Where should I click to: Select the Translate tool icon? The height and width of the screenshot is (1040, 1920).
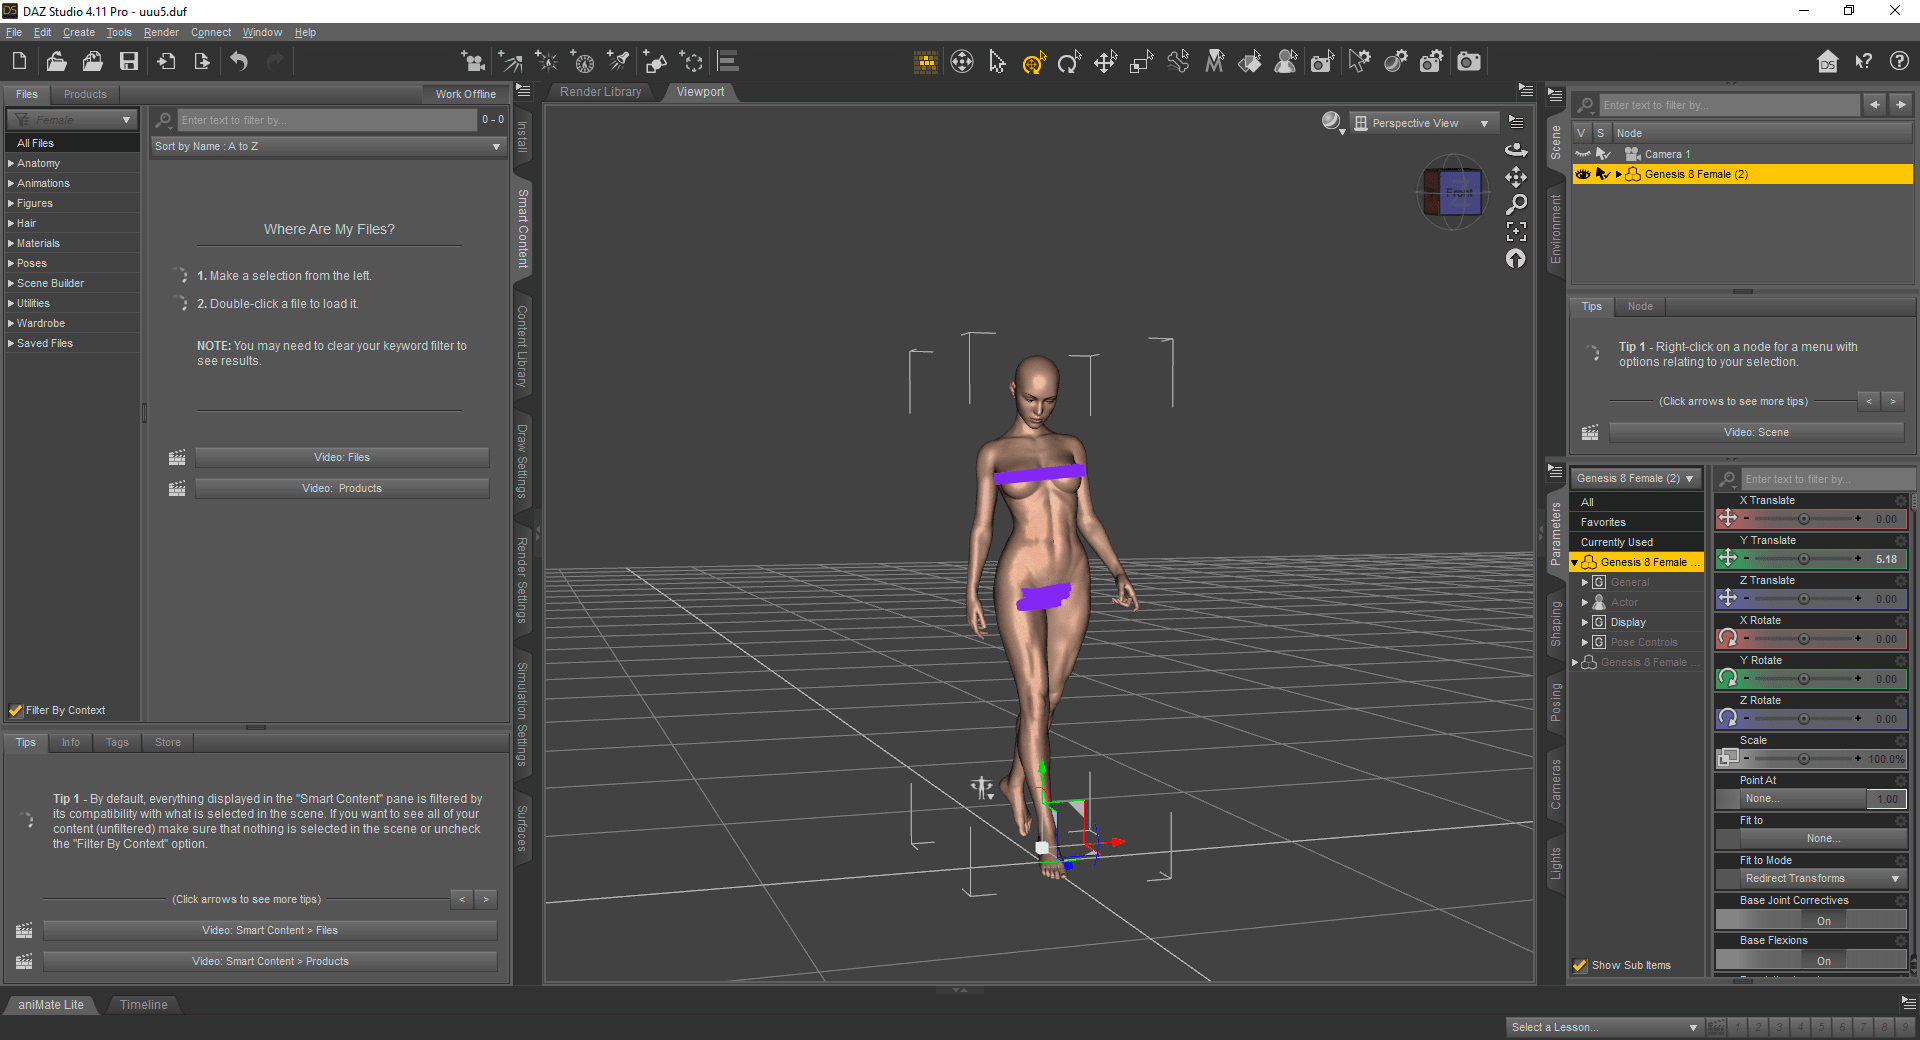(x=1105, y=63)
